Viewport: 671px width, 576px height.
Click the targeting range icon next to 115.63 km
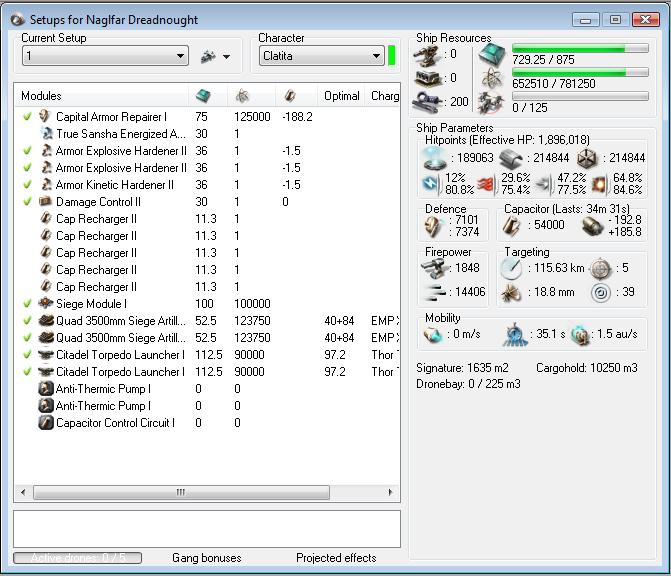(x=511, y=269)
